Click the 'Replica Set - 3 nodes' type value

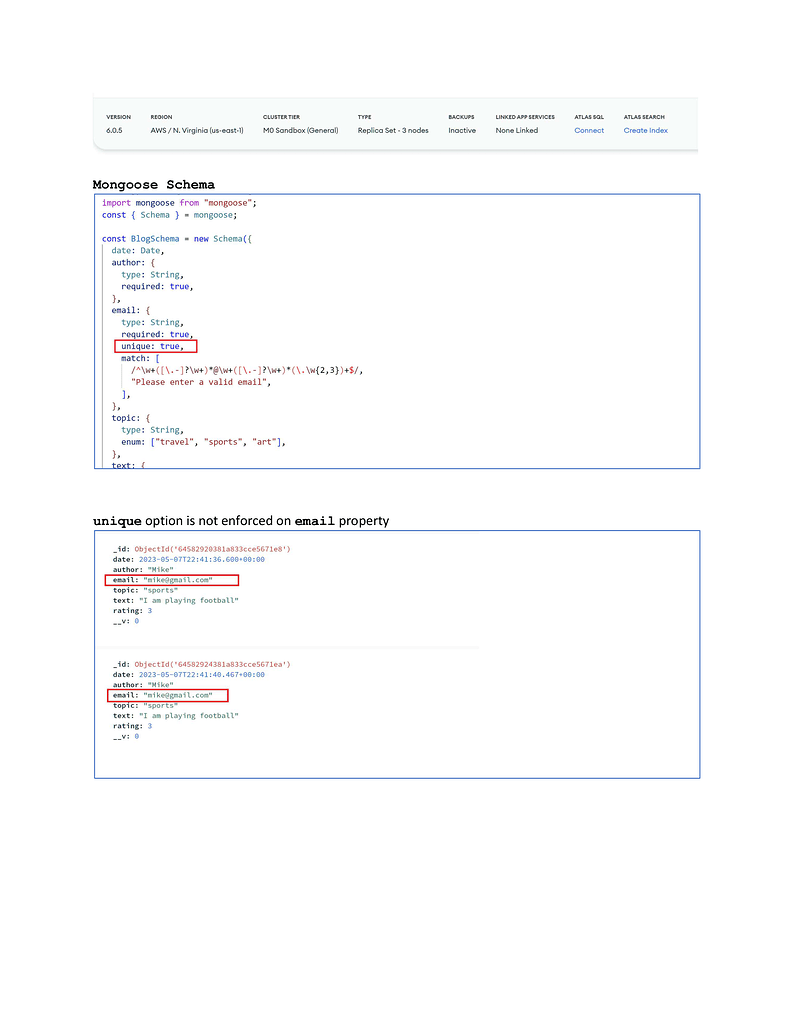pyautogui.click(x=393, y=130)
